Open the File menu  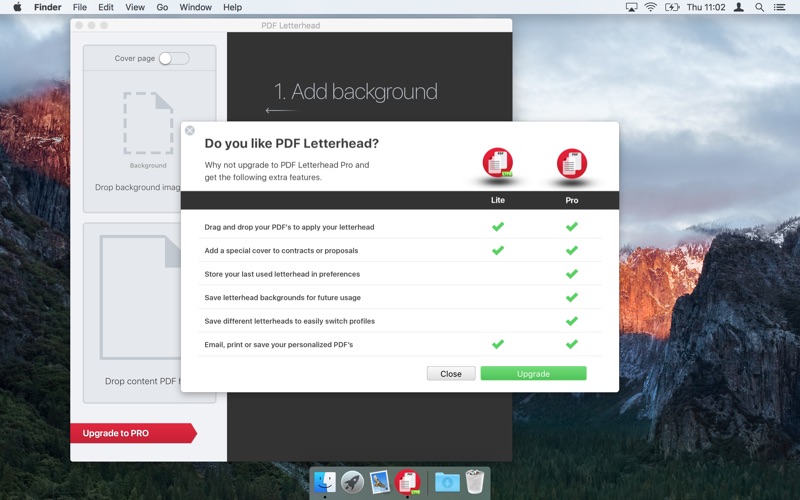[80, 7]
